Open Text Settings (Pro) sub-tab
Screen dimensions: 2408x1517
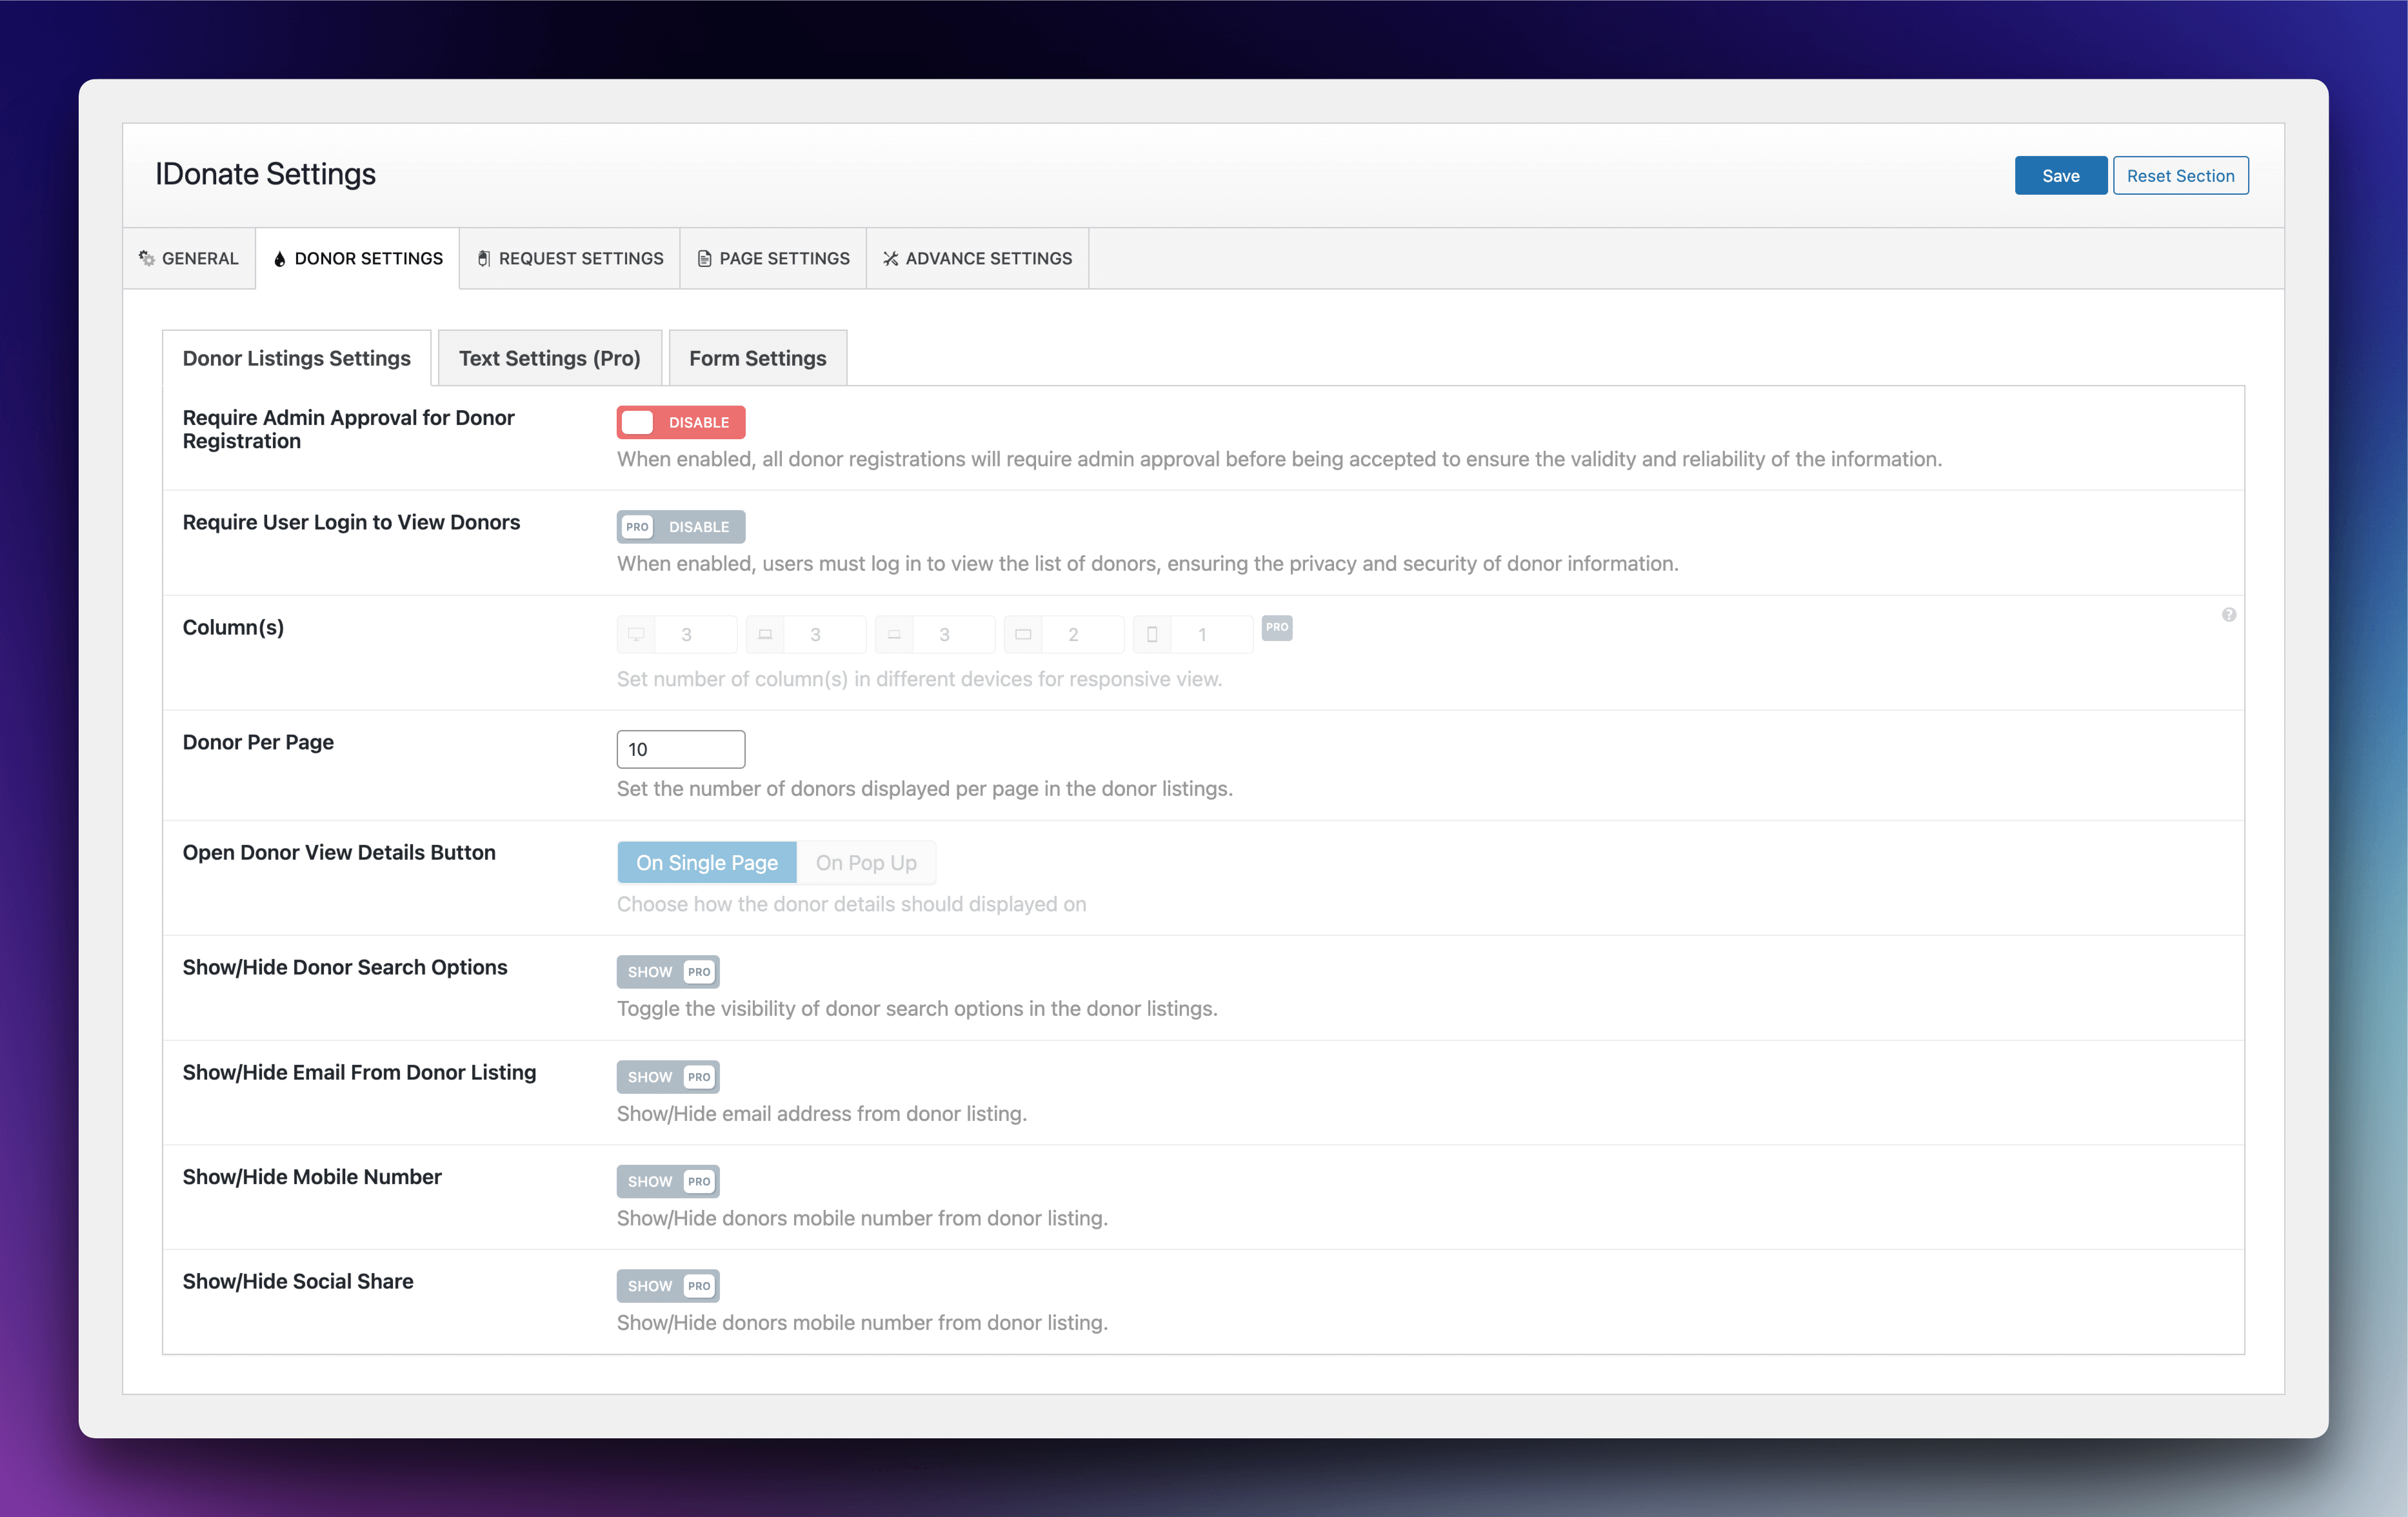click(550, 358)
